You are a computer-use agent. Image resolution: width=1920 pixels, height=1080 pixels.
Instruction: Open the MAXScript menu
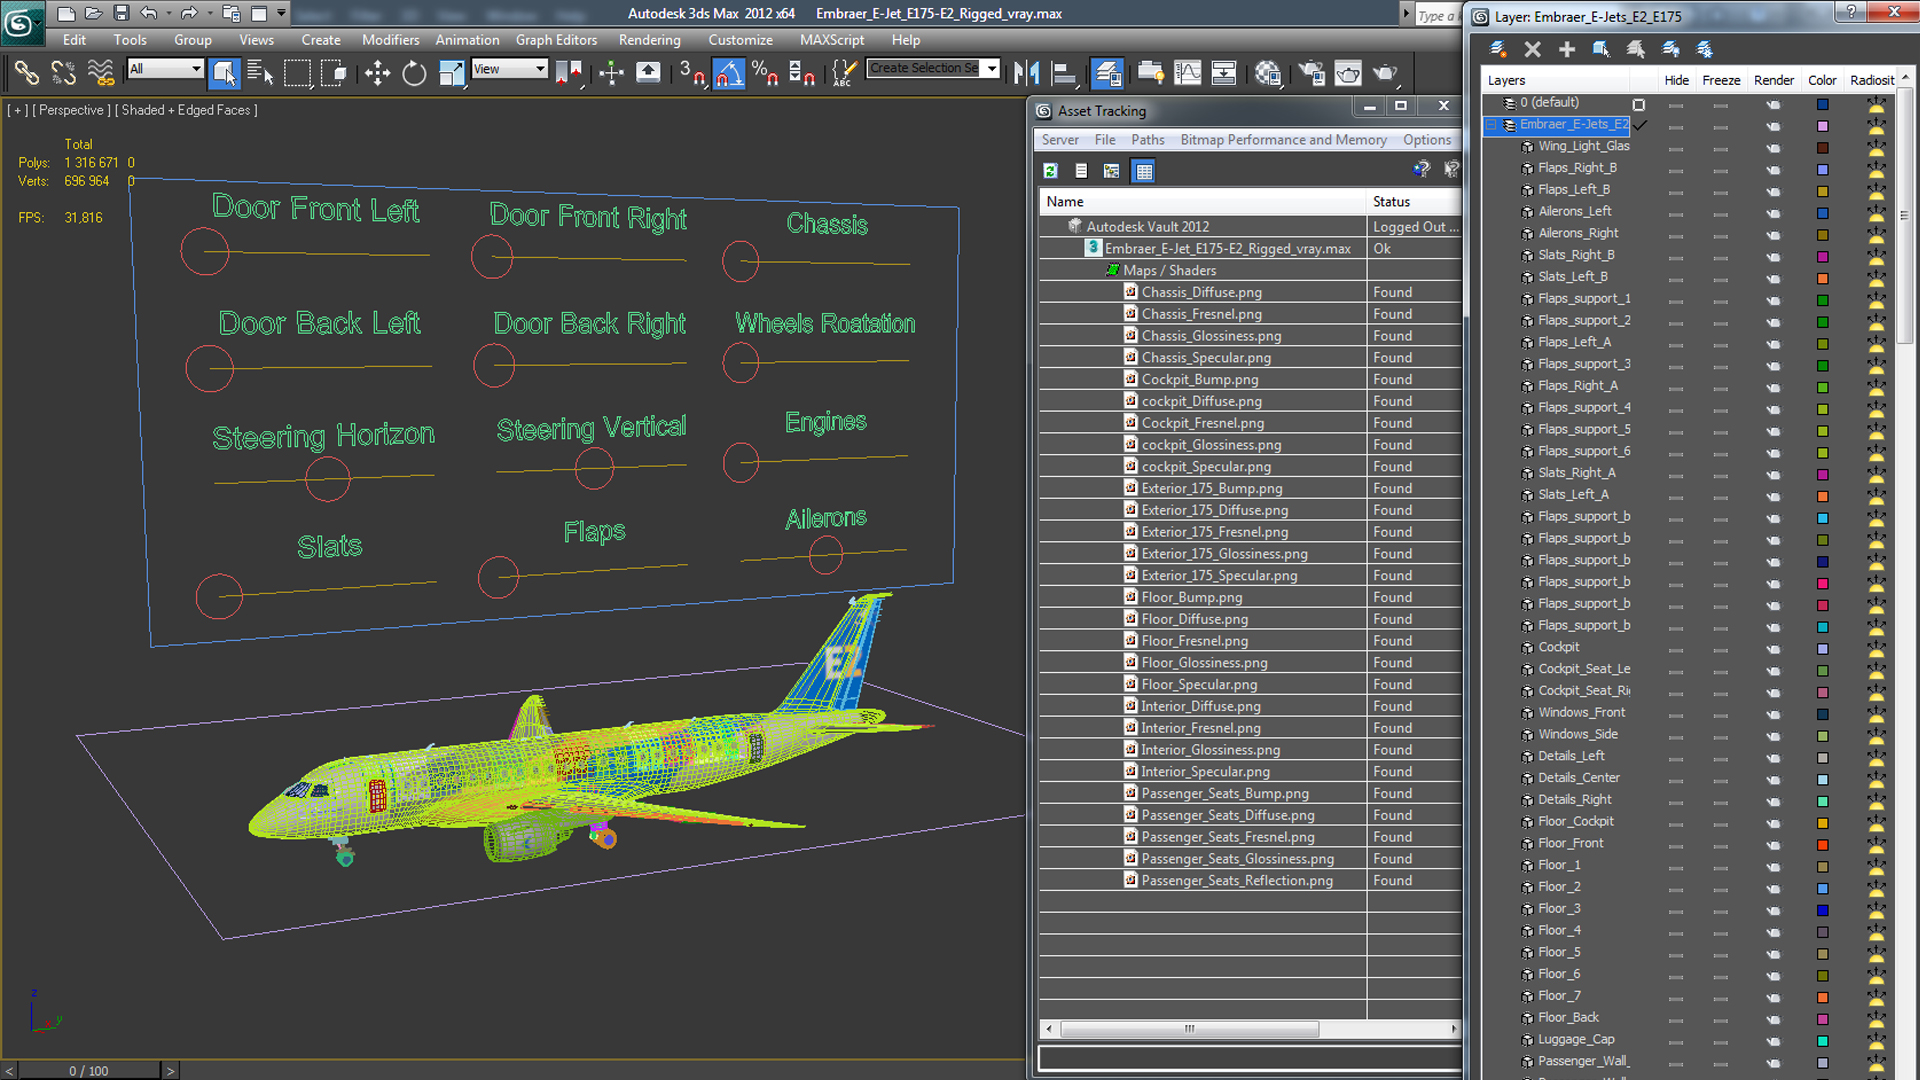tap(831, 40)
